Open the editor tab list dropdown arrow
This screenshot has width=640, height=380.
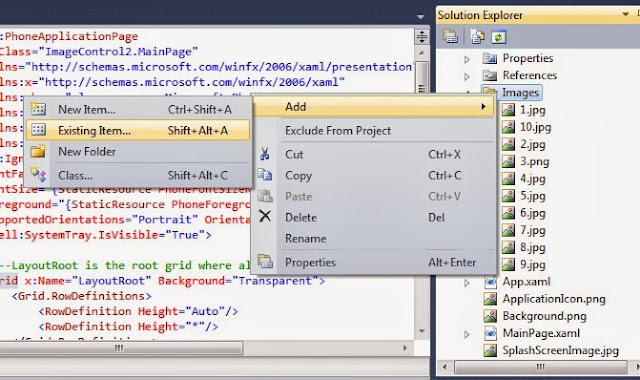(x=421, y=17)
